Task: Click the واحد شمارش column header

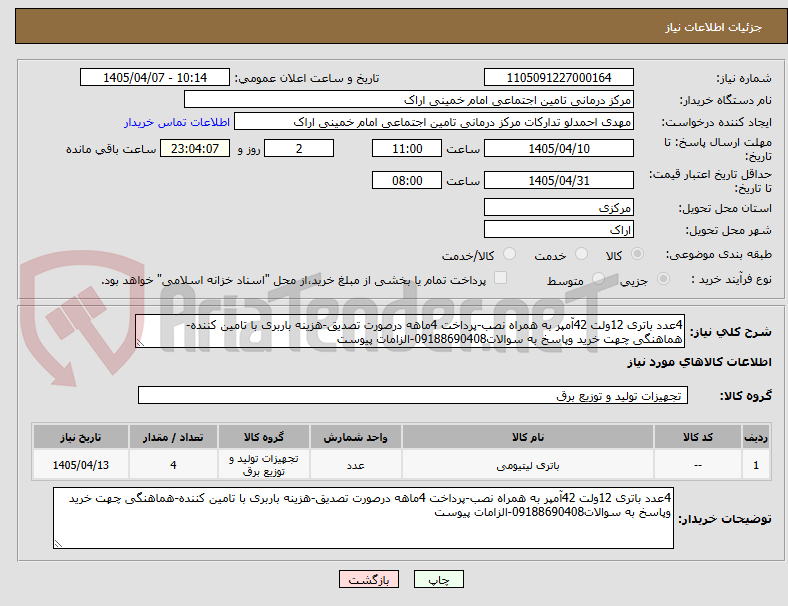Action: click(x=355, y=437)
